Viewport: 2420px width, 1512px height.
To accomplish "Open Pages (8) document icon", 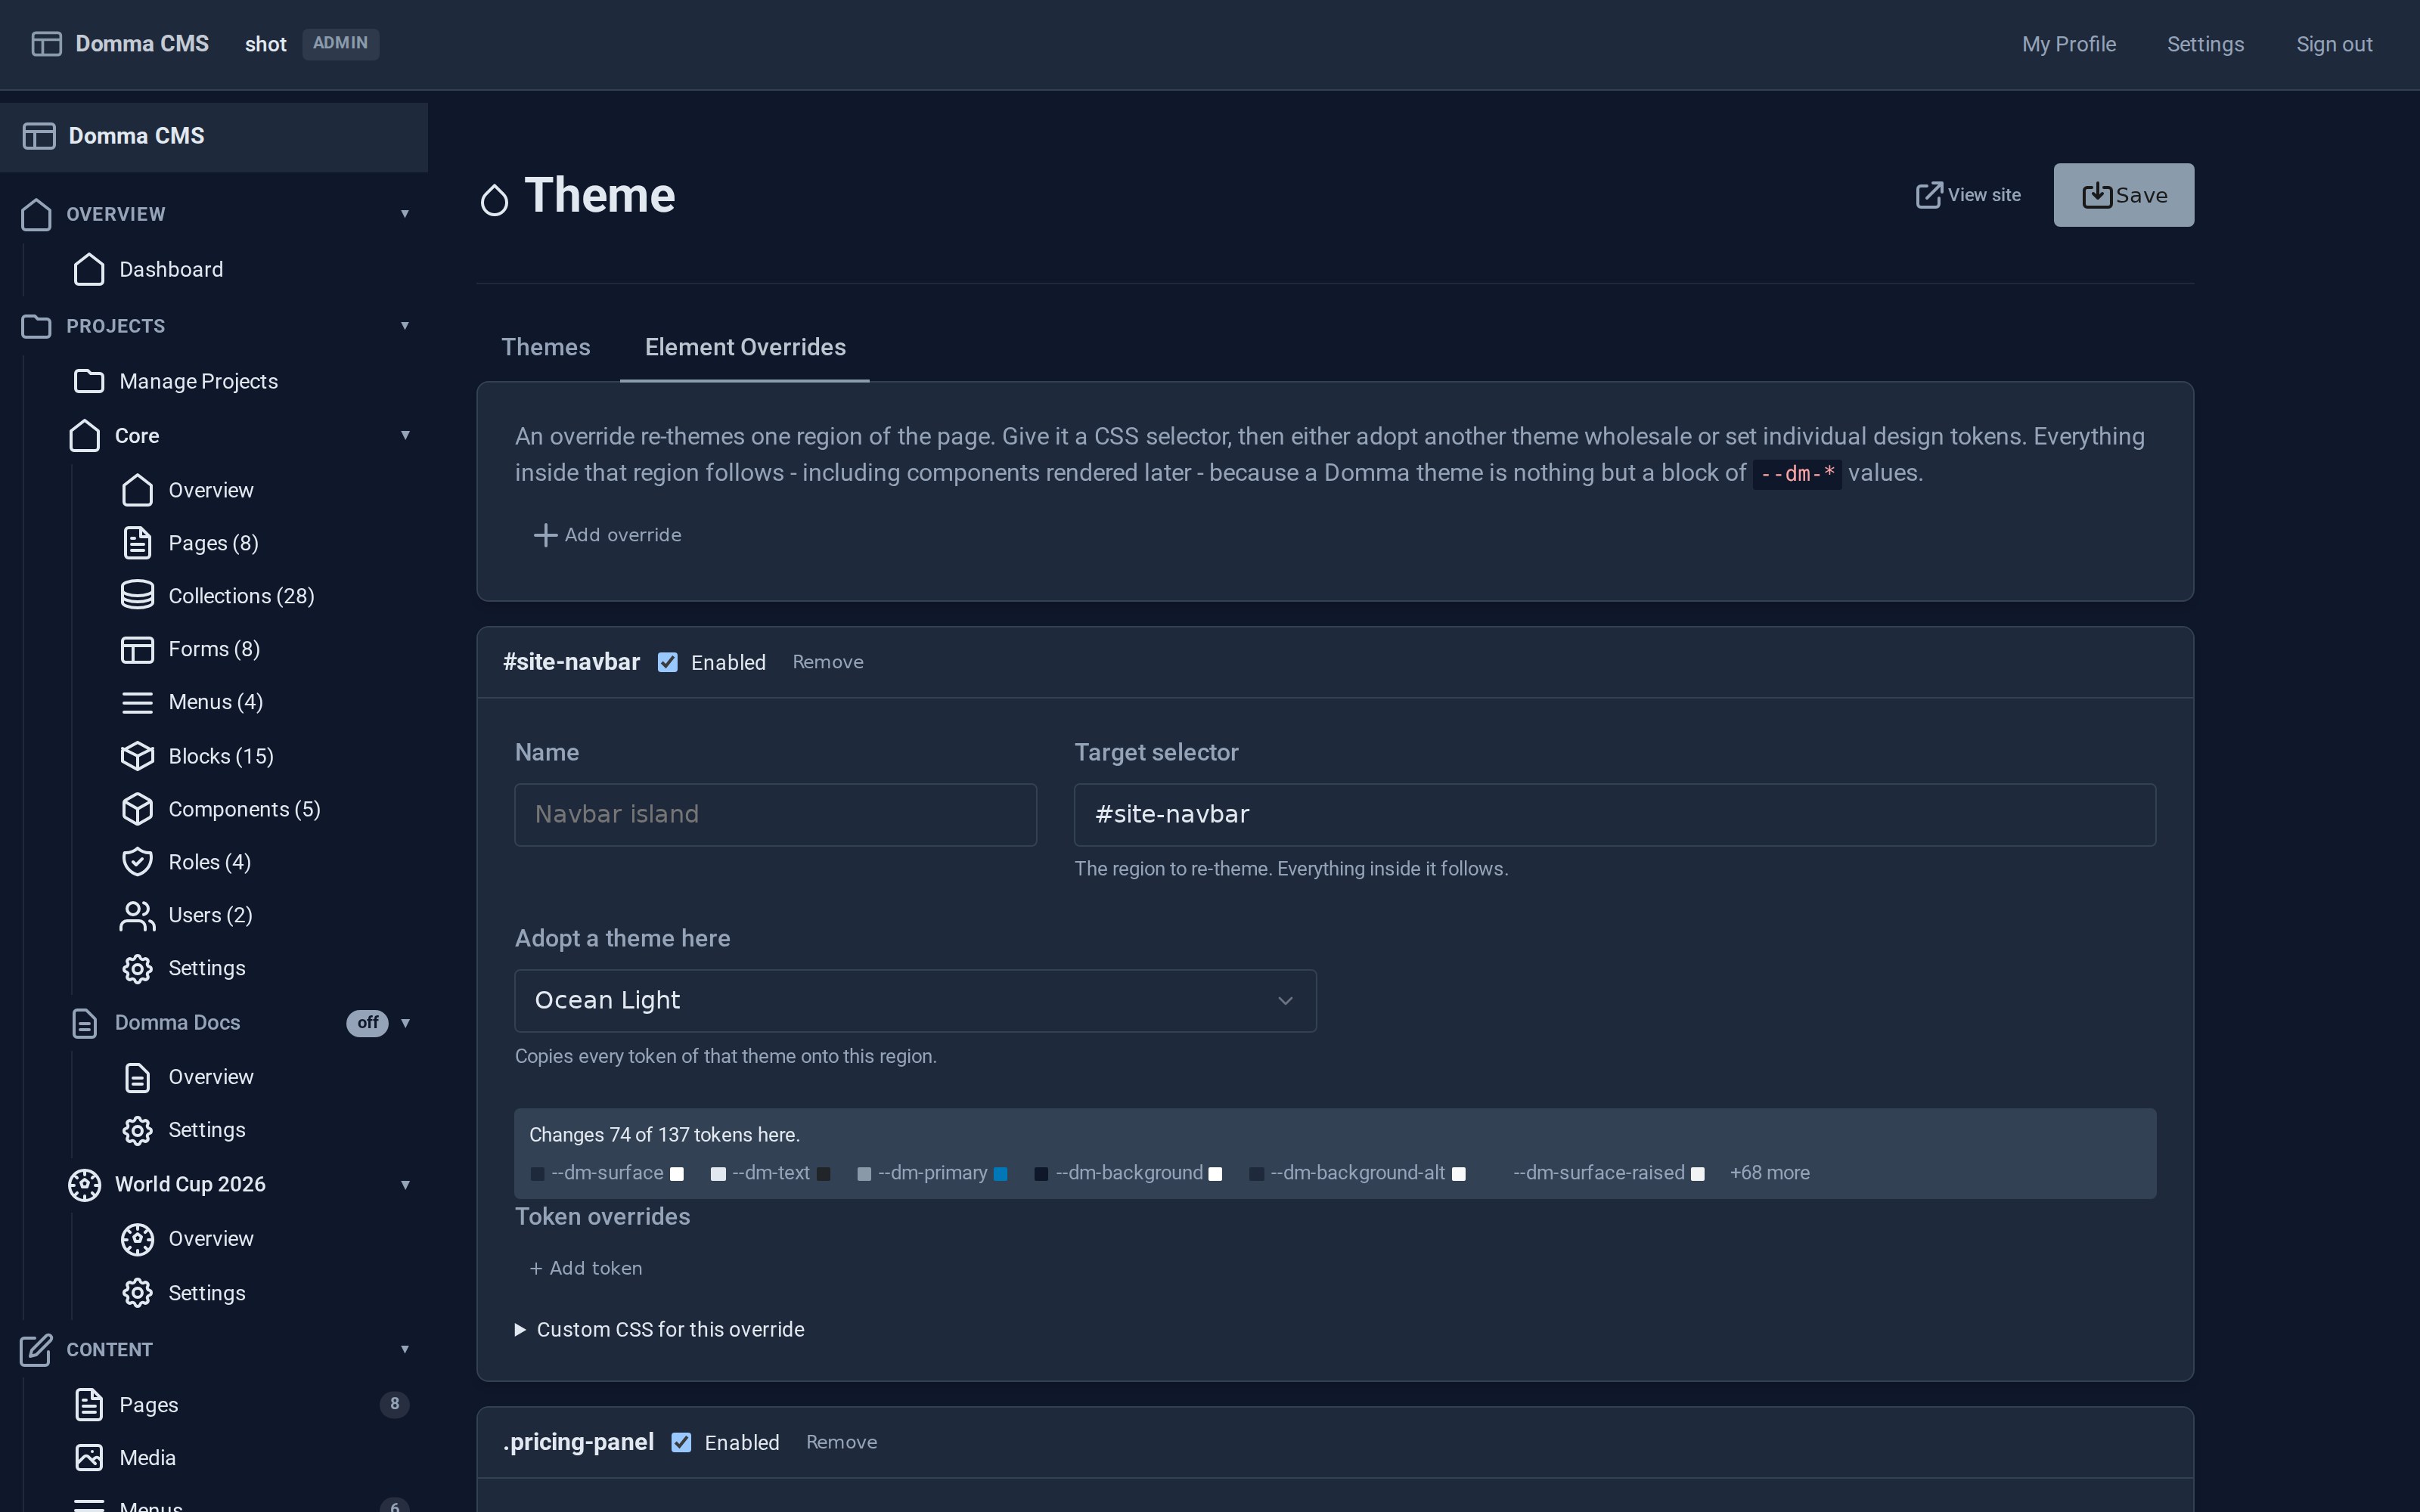I will pos(137,543).
